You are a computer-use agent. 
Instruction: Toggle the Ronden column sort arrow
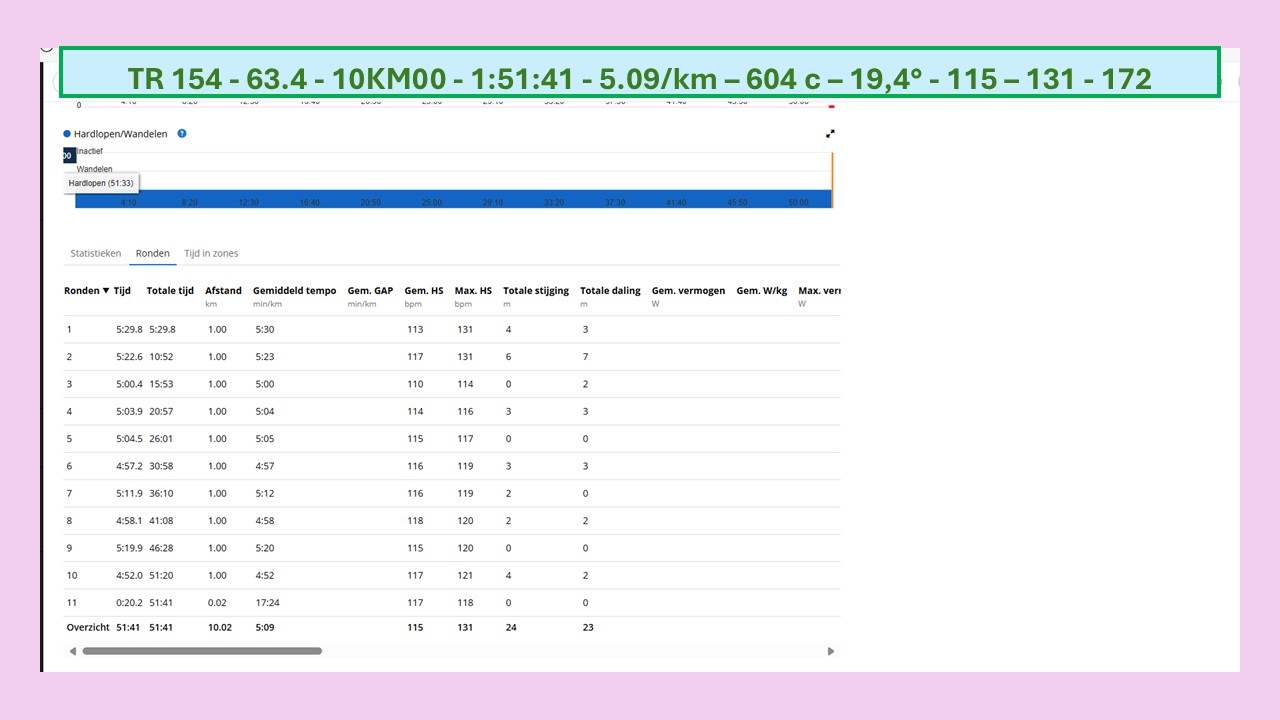106,291
